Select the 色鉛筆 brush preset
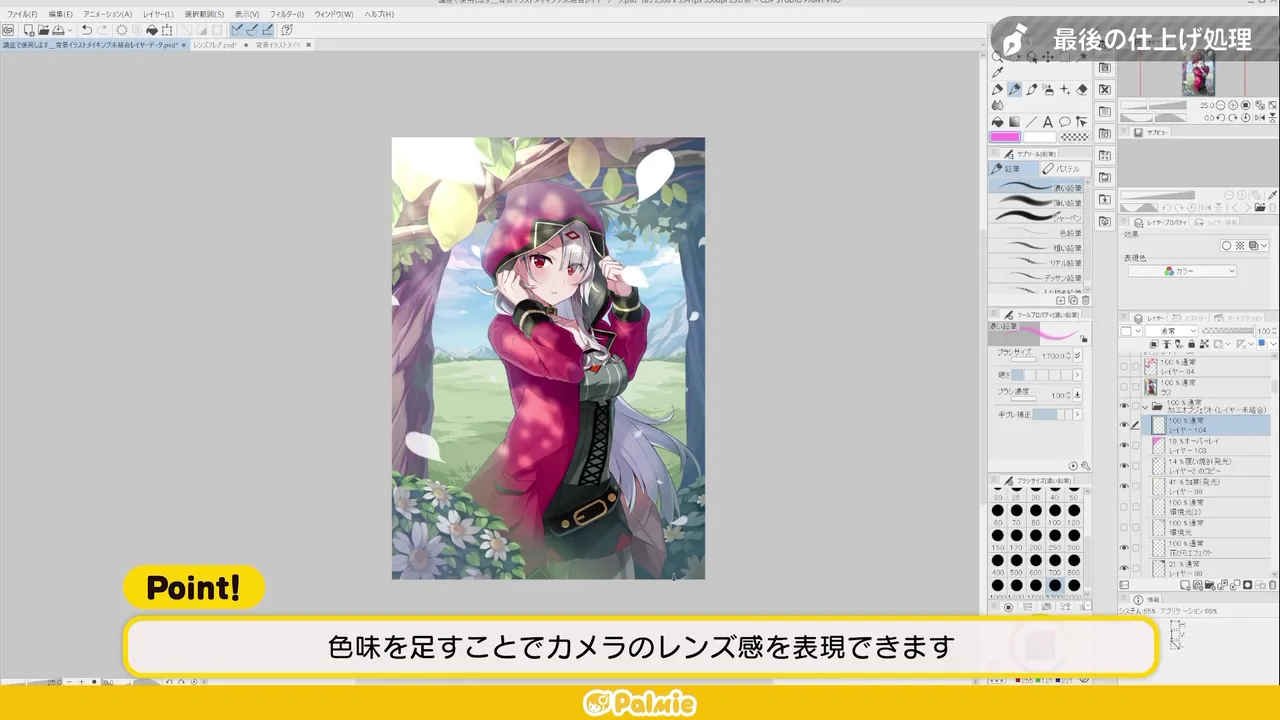Screen dimensions: 1280x720 (1037, 232)
